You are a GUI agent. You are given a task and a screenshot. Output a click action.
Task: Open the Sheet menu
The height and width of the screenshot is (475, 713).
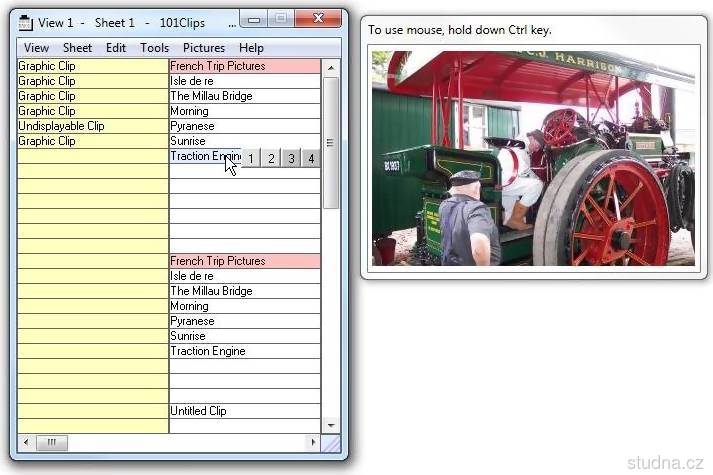pyautogui.click(x=77, y=48)
